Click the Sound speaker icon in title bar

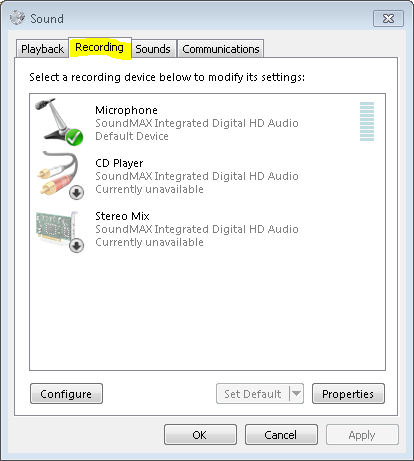tap(17, 18)
